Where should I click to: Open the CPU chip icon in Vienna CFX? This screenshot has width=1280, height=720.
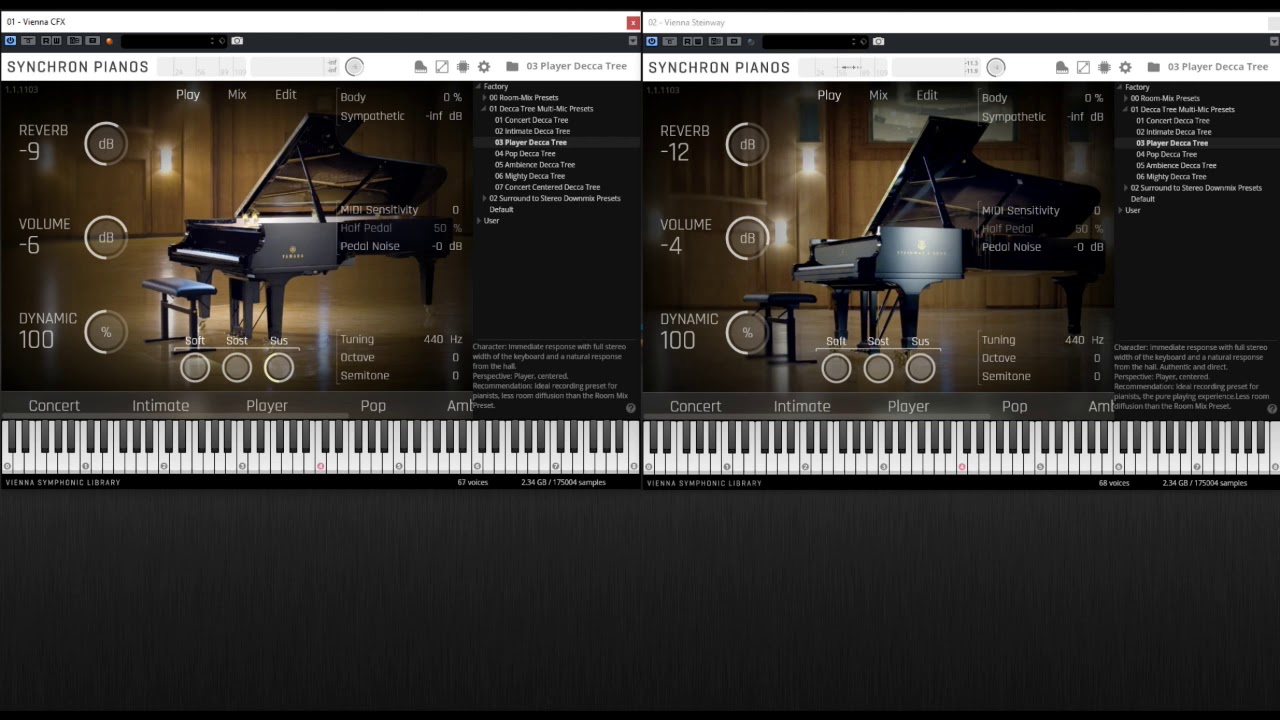point(463,67)
